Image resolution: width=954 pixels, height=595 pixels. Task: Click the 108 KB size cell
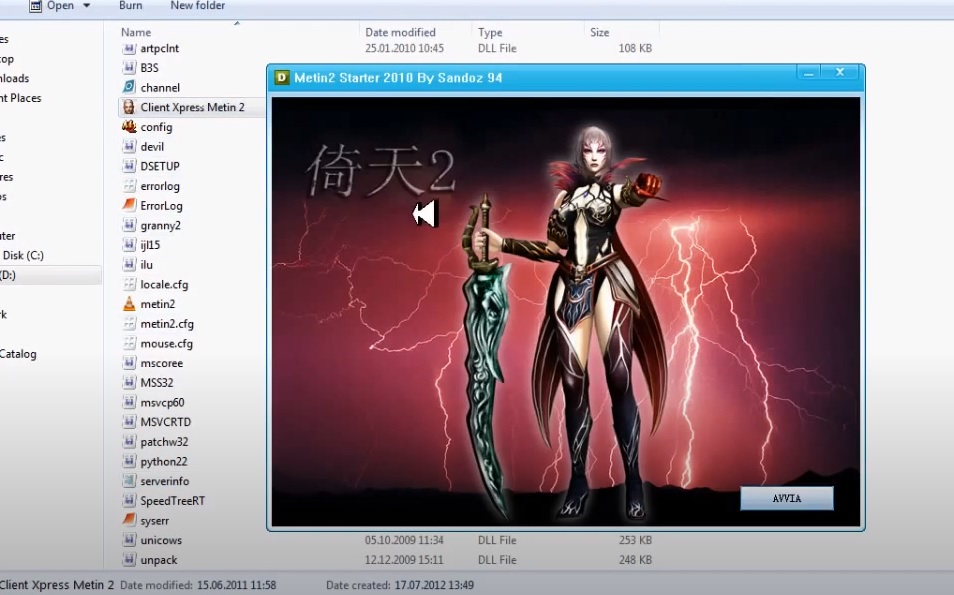(635, 49)
